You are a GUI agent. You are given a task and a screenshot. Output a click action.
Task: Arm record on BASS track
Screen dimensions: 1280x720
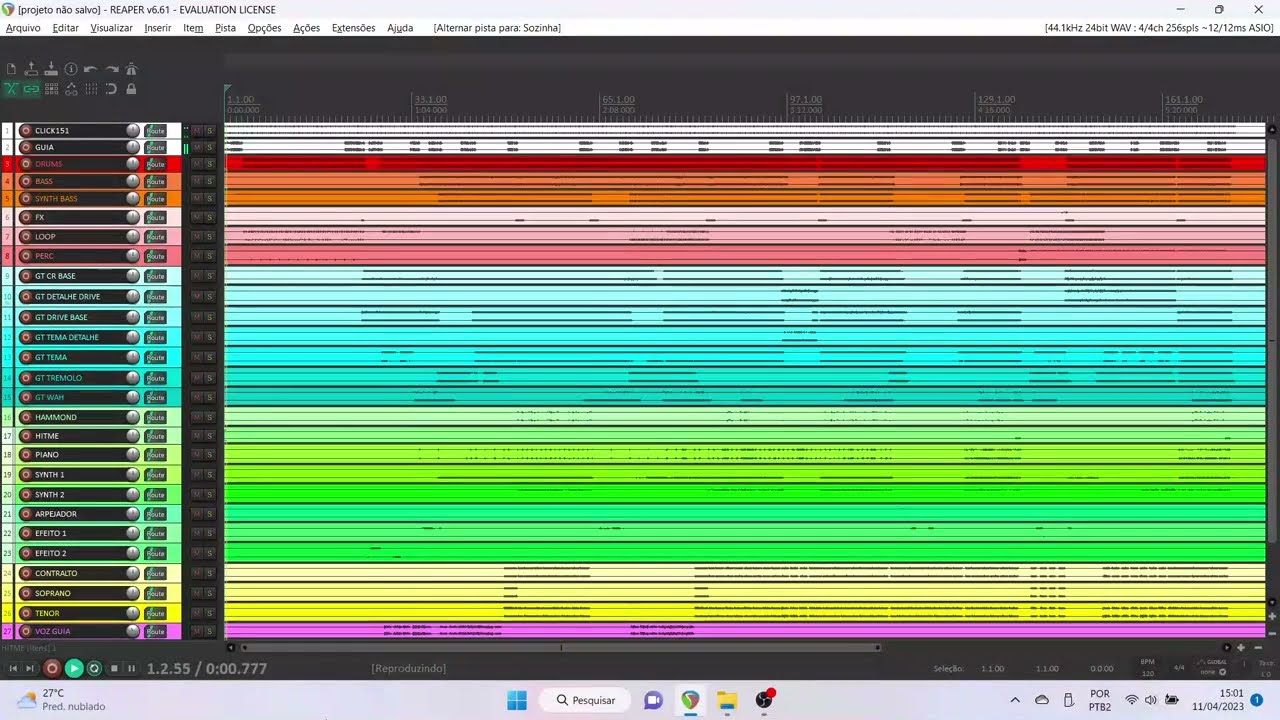click(26, 181)
